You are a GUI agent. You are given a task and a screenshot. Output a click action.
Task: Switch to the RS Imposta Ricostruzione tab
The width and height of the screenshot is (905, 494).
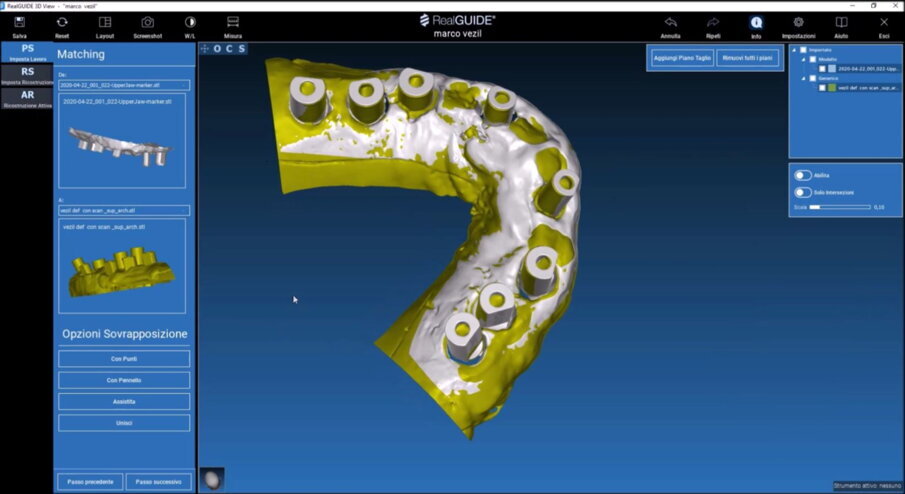coord(27,76)
